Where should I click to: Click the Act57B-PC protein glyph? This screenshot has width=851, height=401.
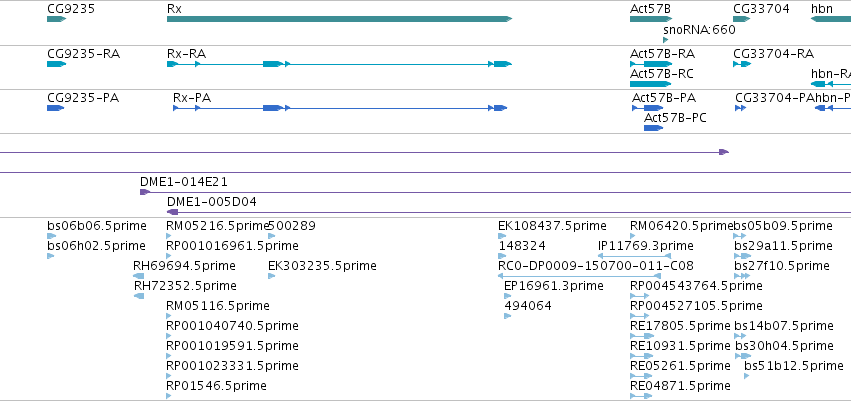click(x=653, y=128)
